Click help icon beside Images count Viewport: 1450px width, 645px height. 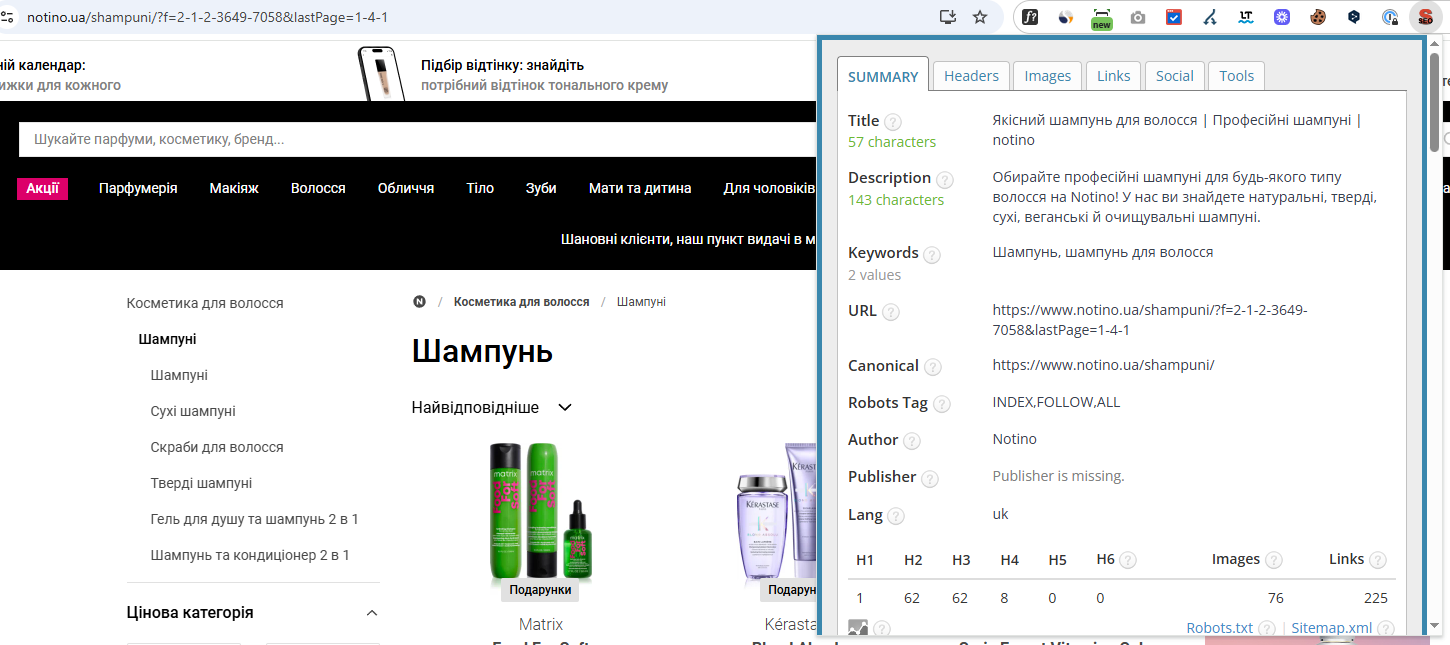(x=1273, y=561)
